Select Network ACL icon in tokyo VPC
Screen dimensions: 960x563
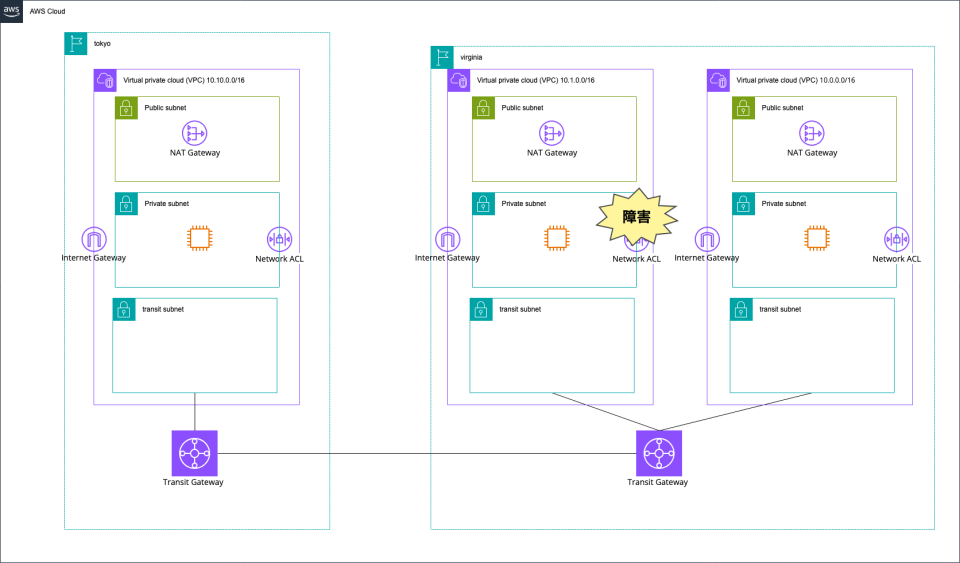[x=279, y=239]
